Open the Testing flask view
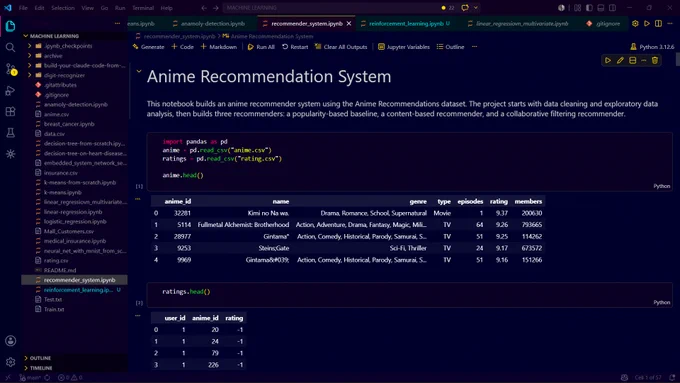The image size is (680, 383). point(10,133)
